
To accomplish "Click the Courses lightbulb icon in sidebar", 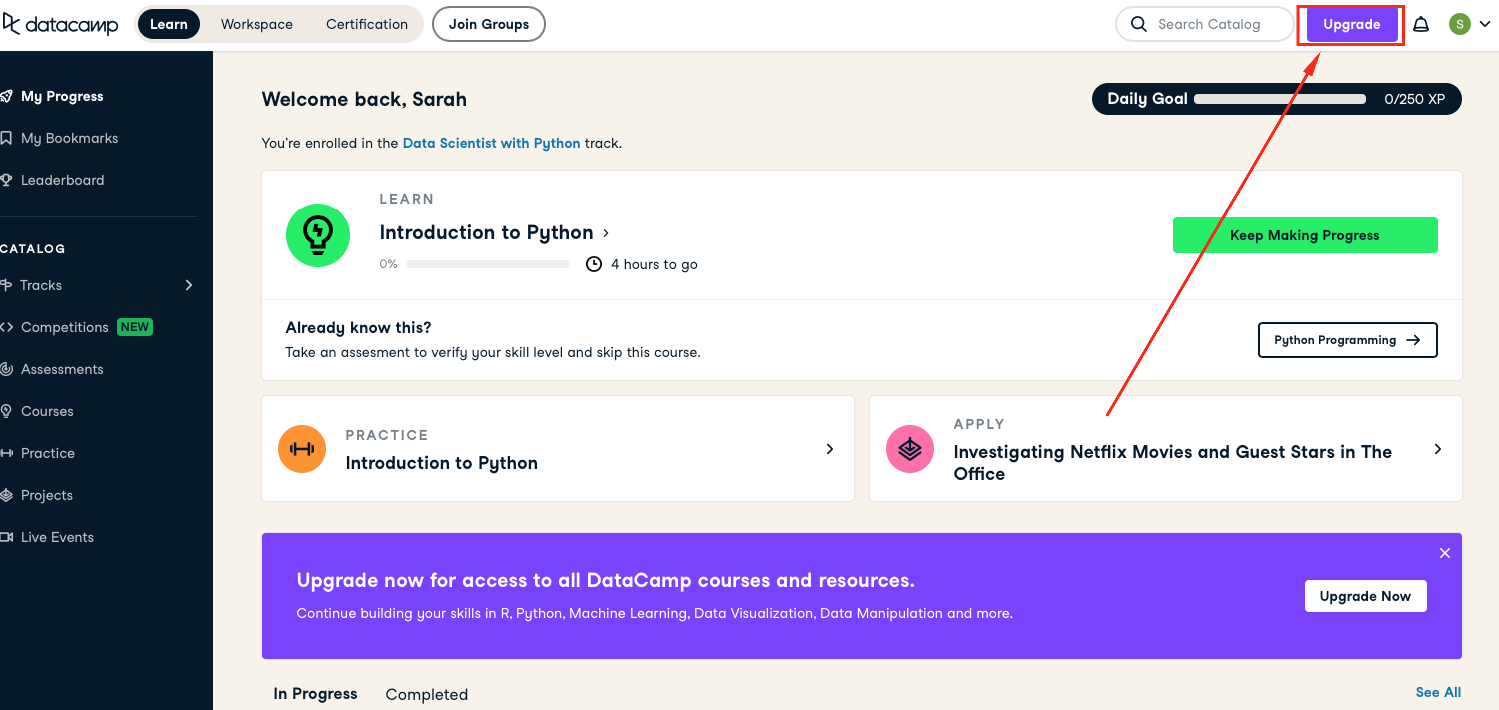I will tap(6, 411).
